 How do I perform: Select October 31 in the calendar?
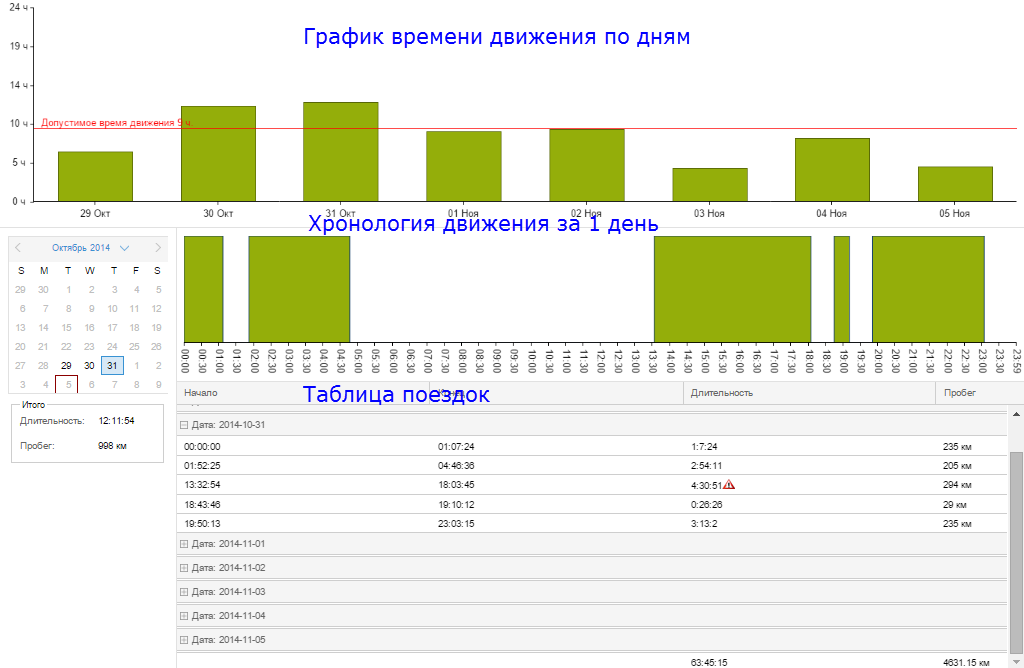pos(112,366)
